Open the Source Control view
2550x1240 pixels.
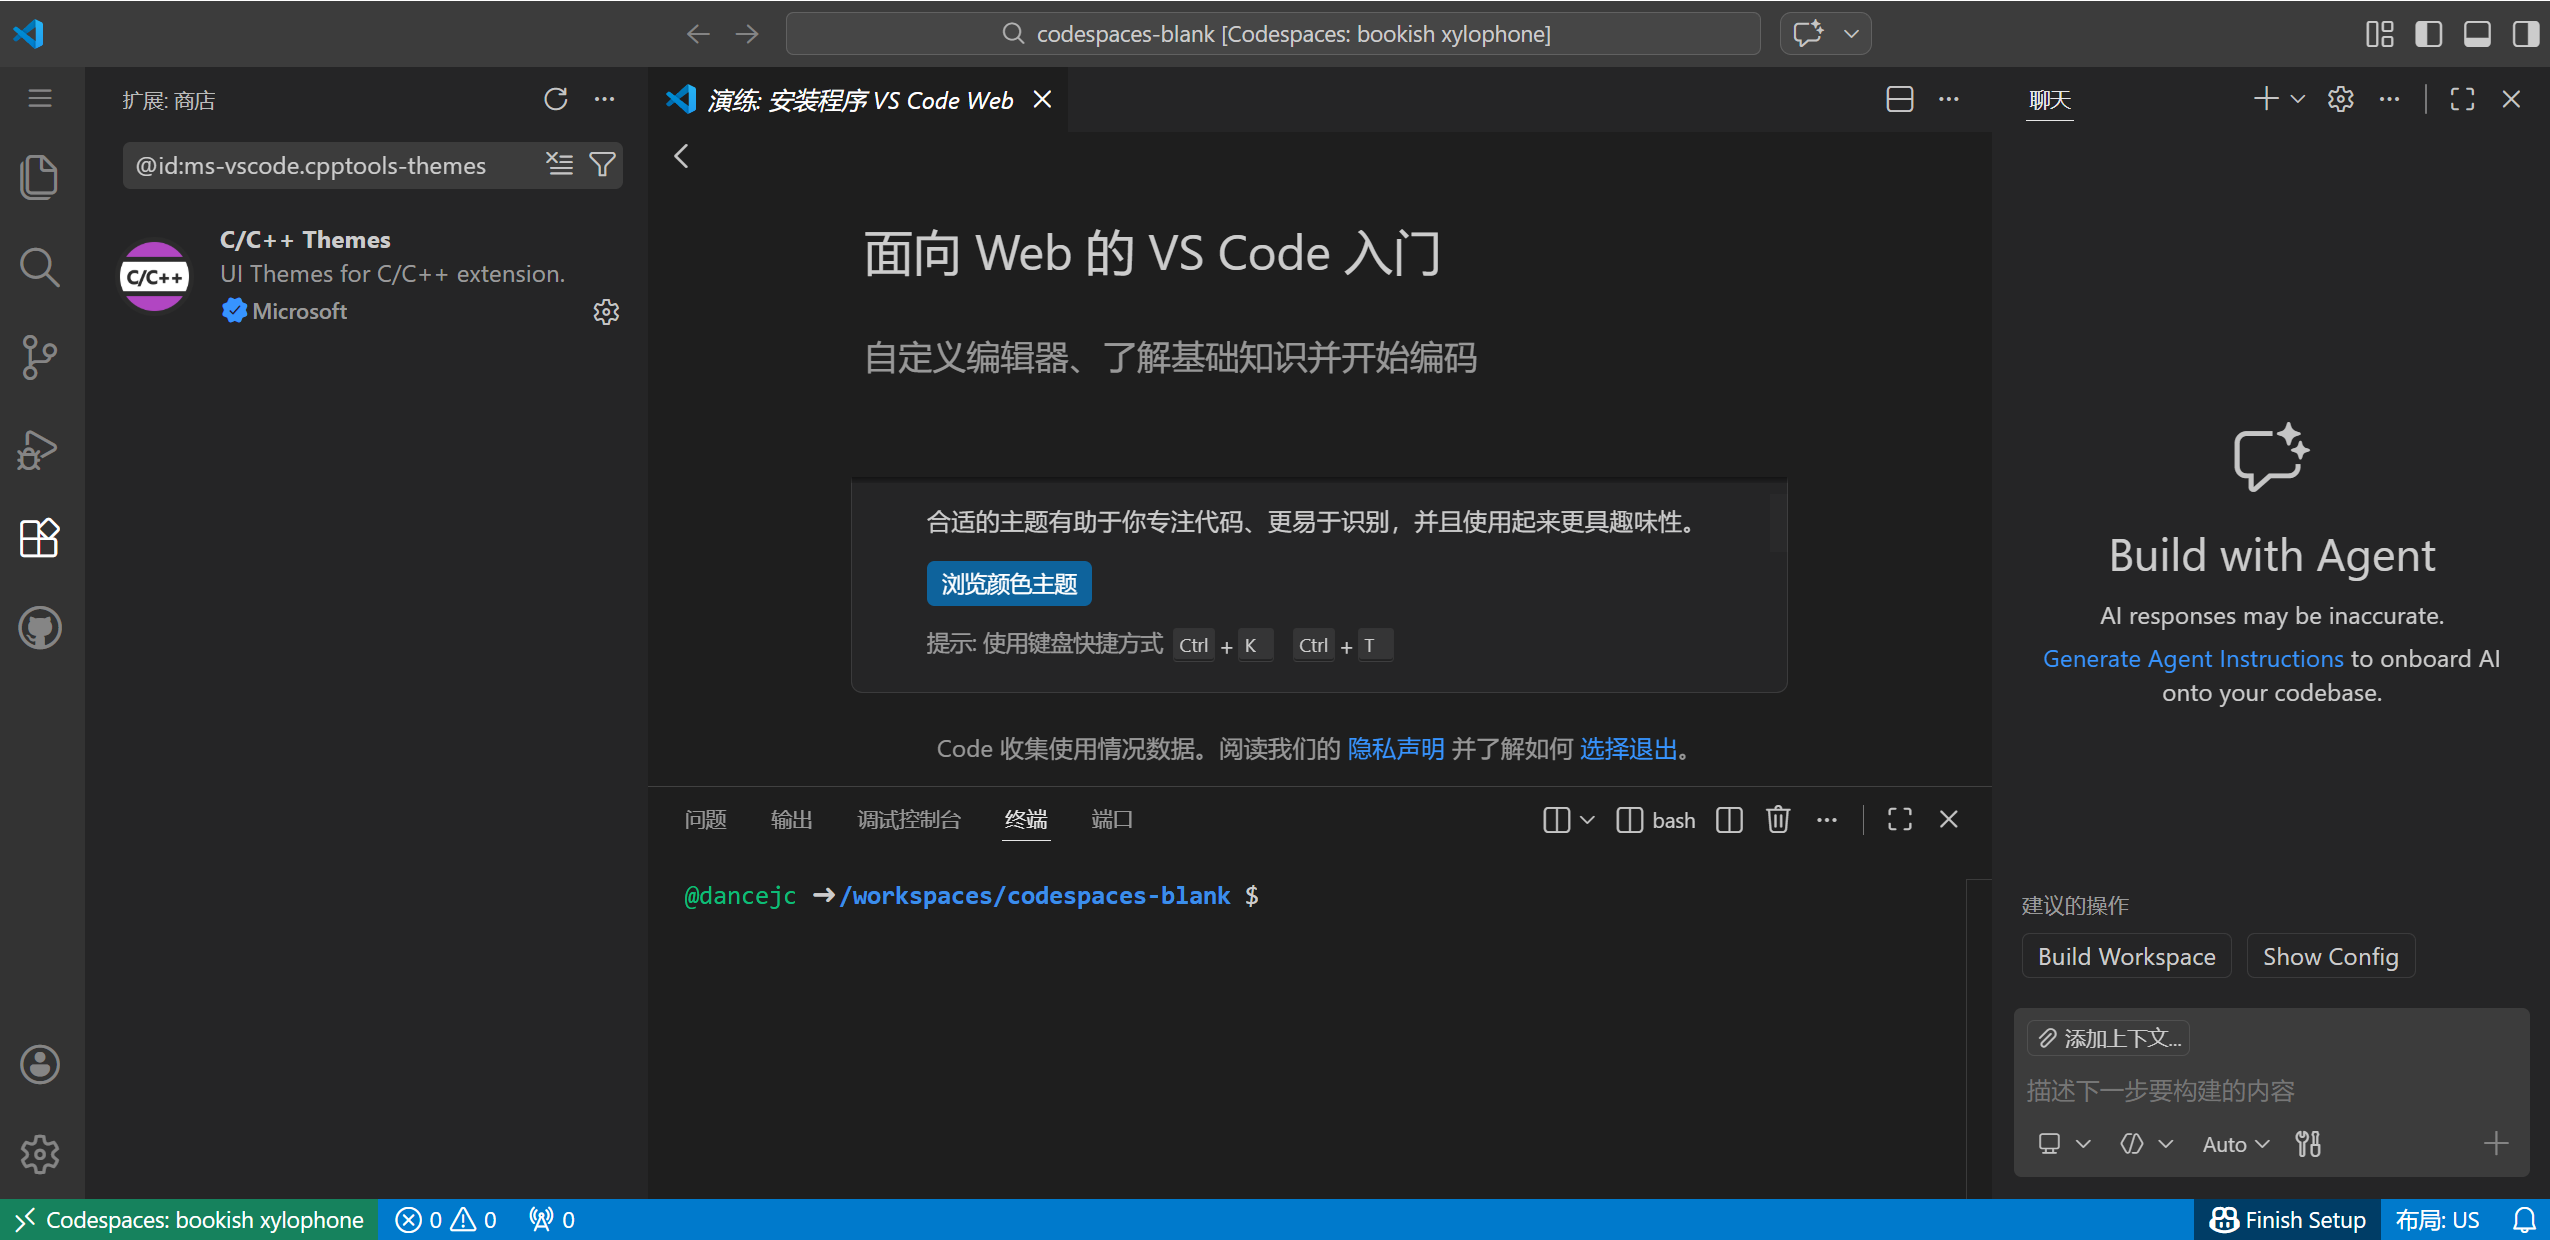click(39, 357)
